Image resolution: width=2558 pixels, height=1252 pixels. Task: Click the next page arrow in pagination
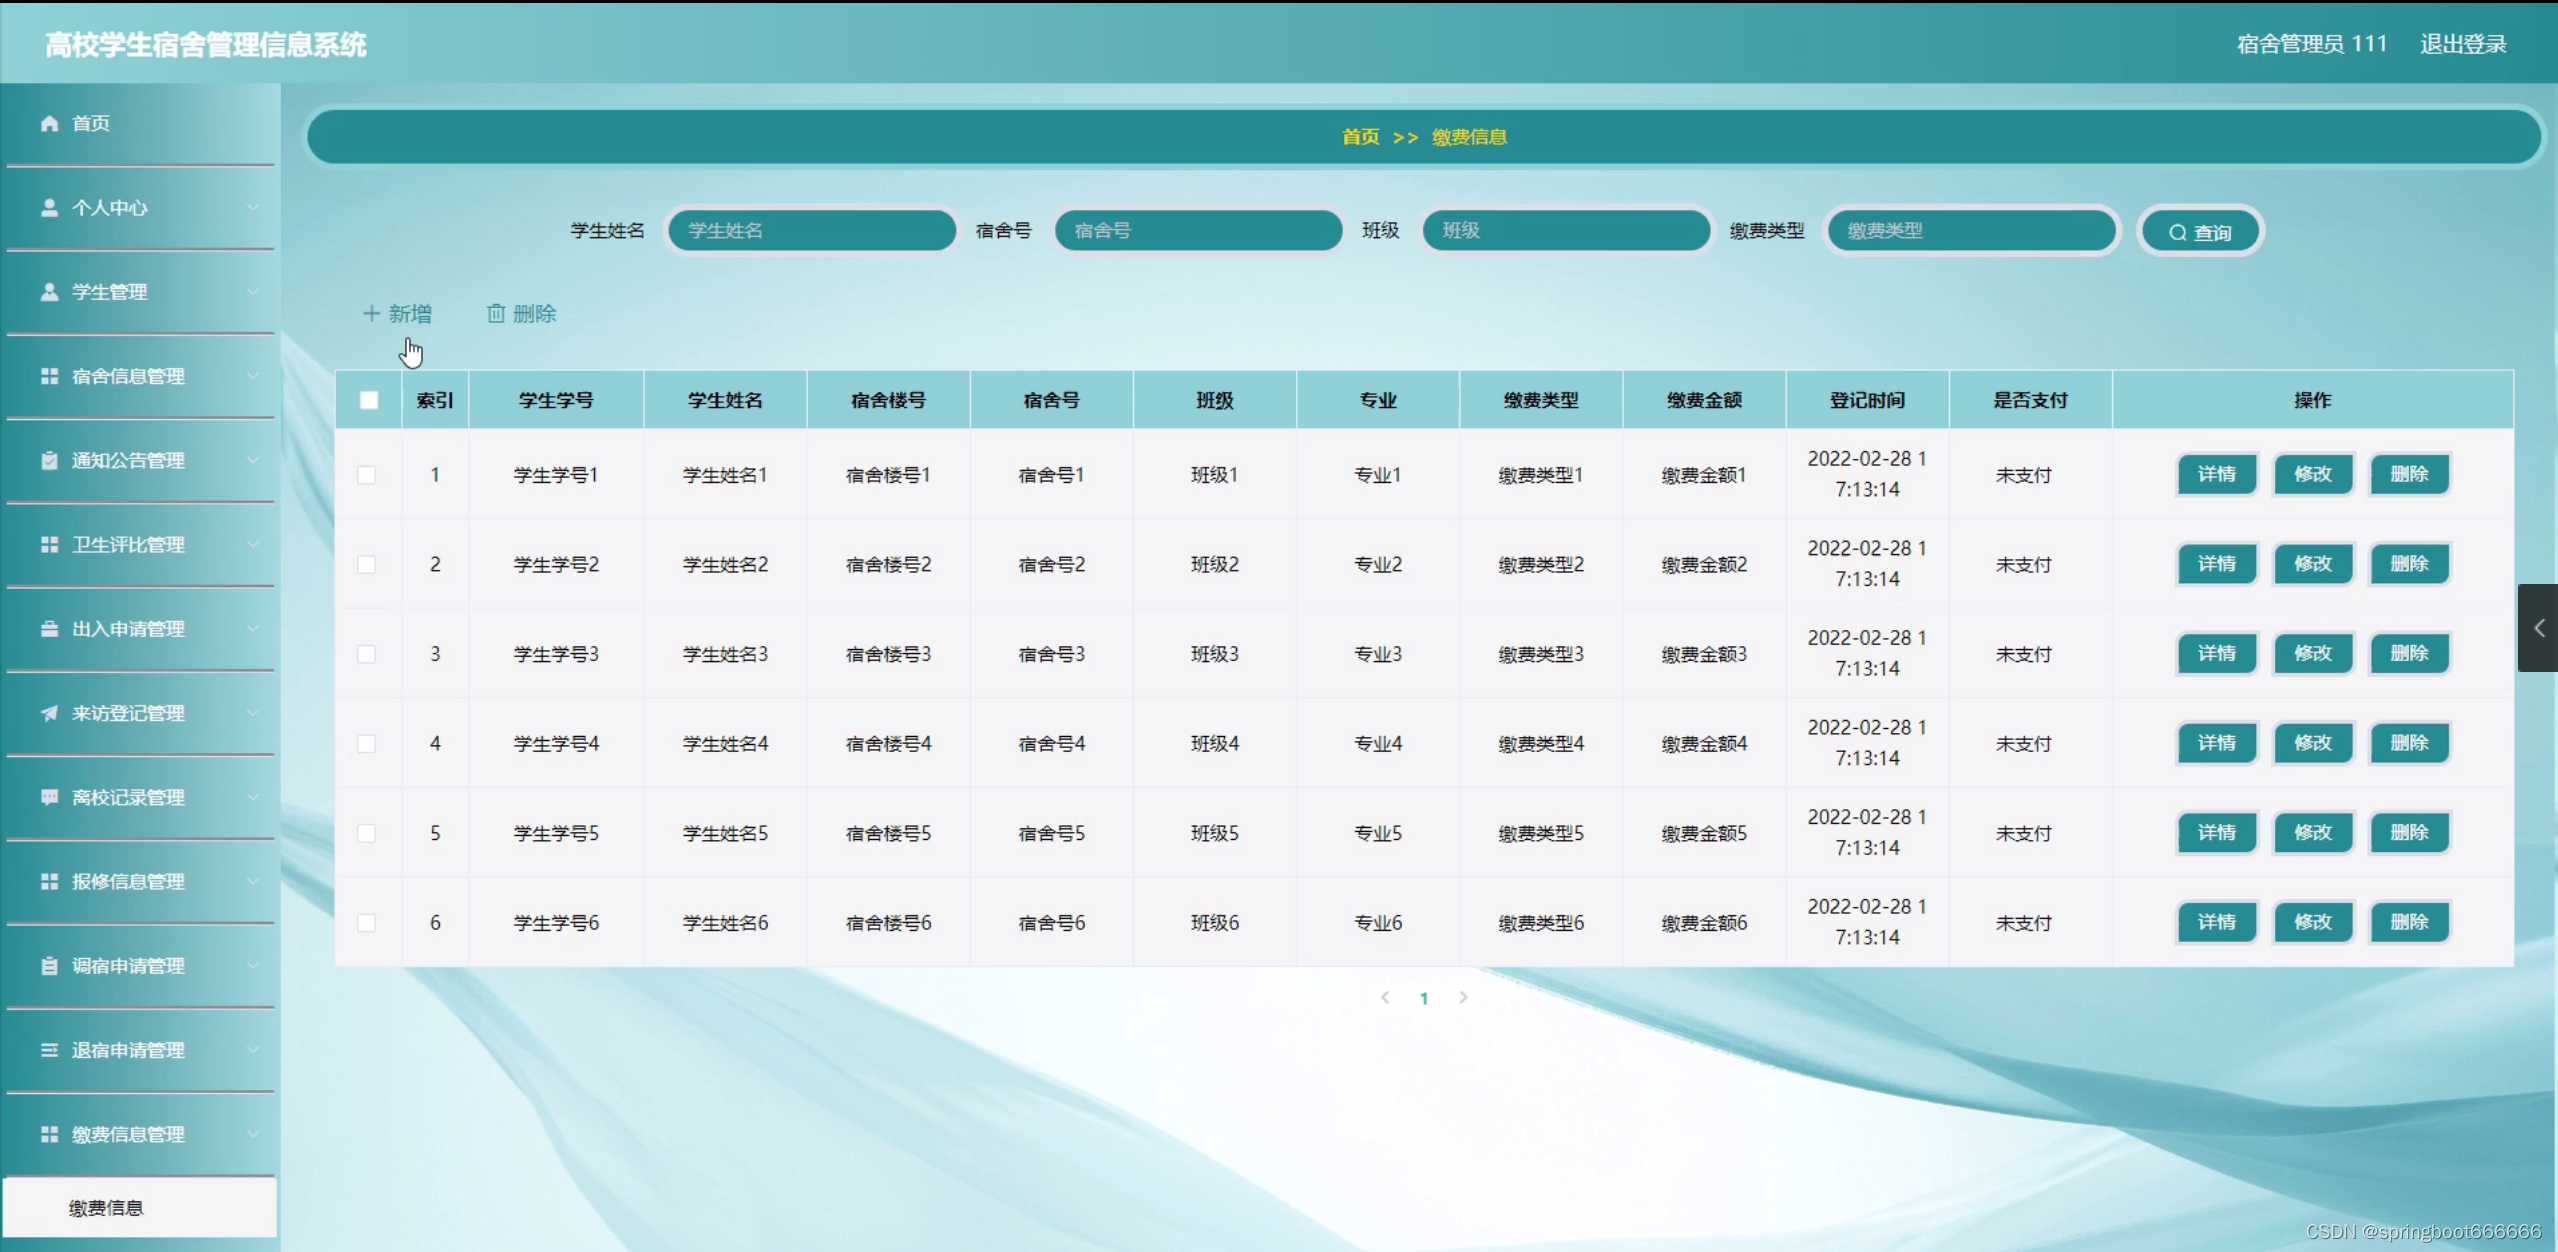pos(1463,997)
